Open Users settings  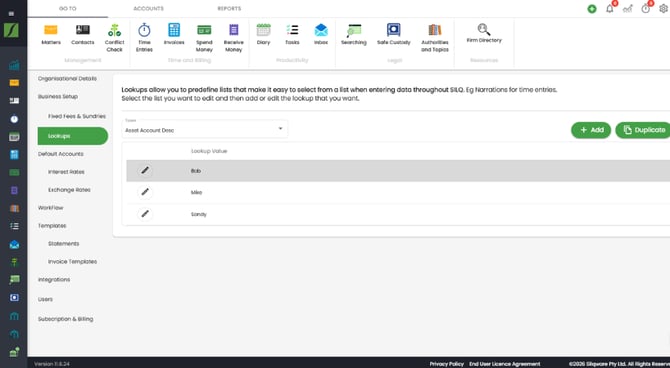45,299
